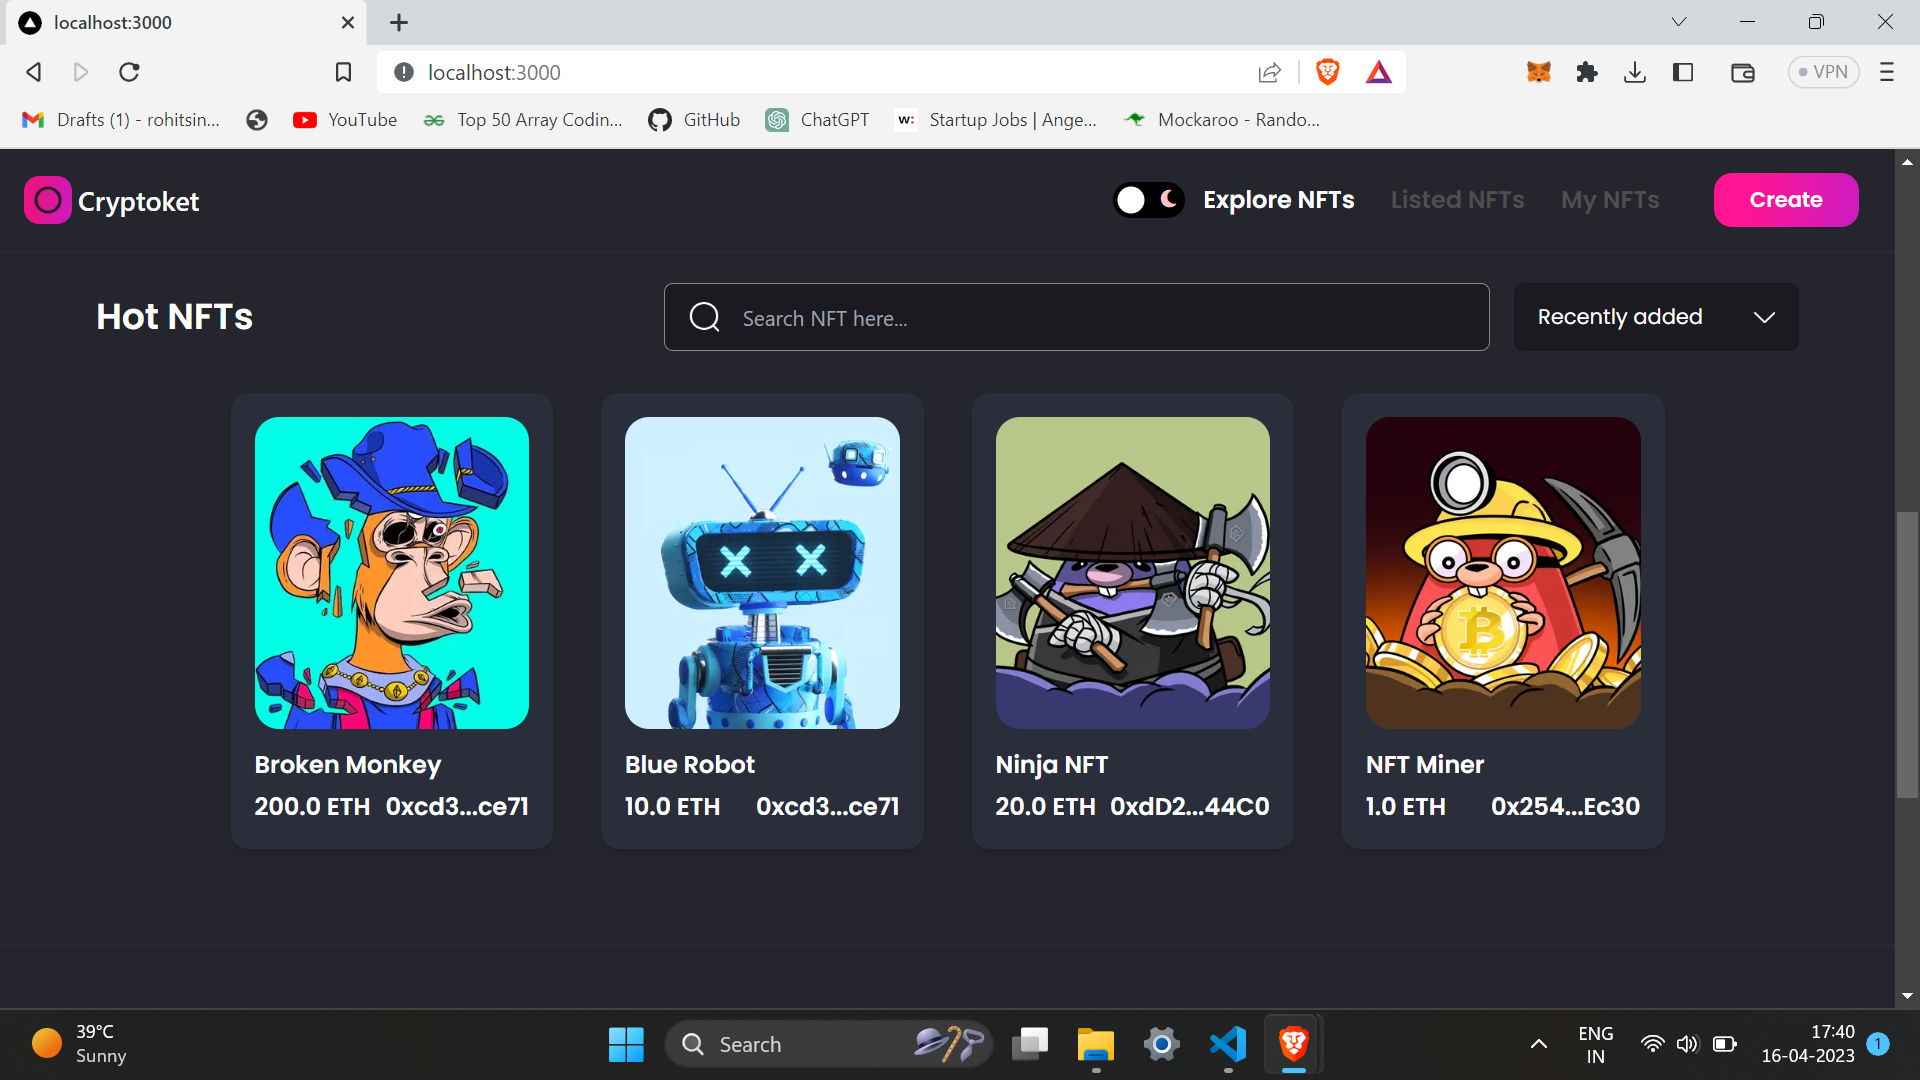Click the Search NFT here input field
This screenshot has height=1080, width=1920.
click(x=1077, y=317)
